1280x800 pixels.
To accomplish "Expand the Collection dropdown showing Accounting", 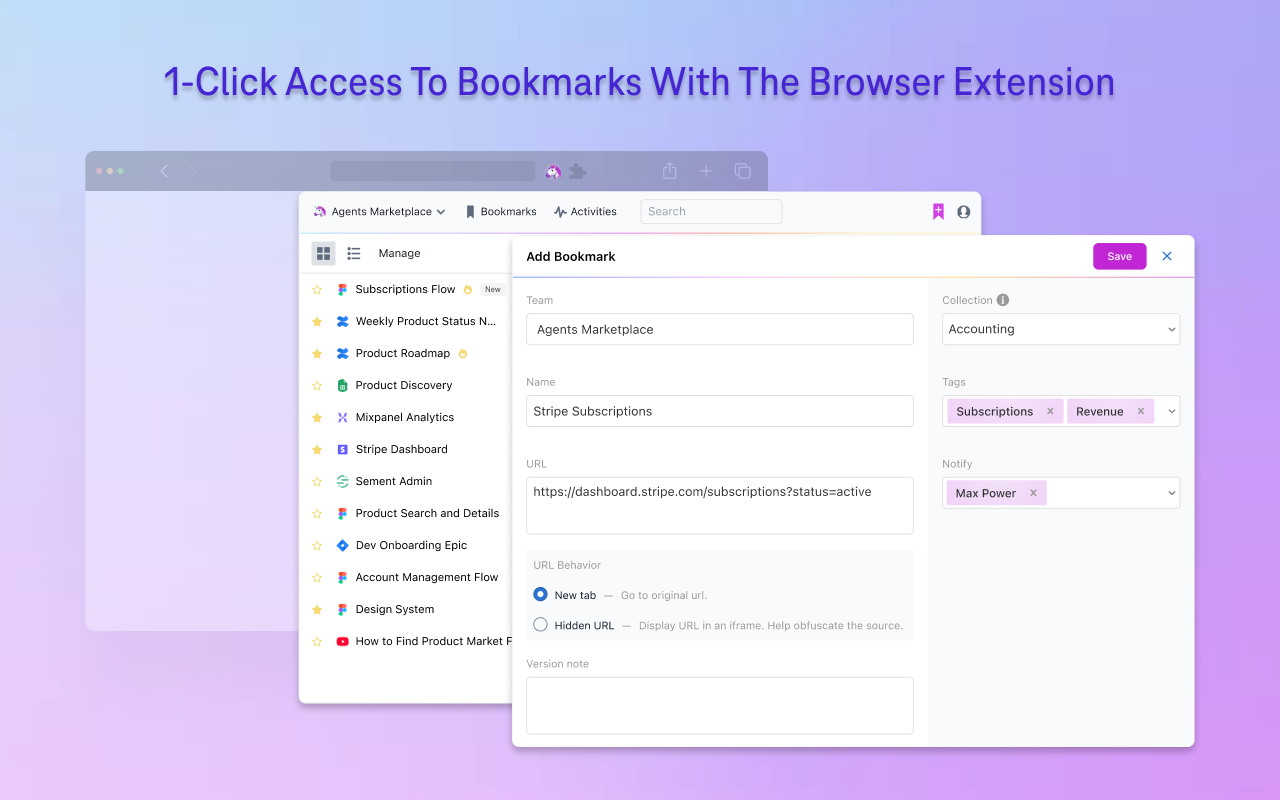I will click(x=1061, y=329).
